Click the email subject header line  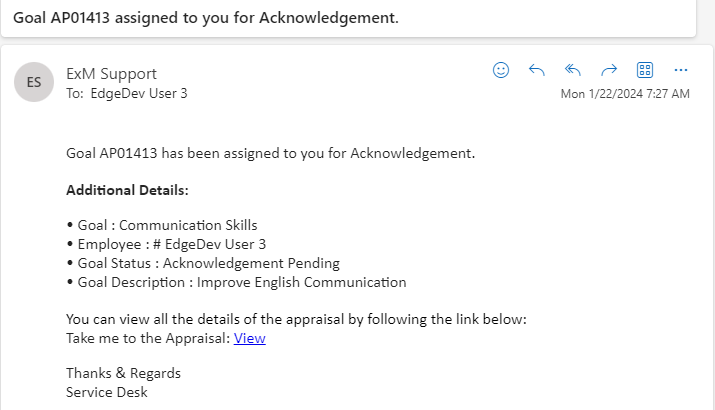(x=205, y=17)
